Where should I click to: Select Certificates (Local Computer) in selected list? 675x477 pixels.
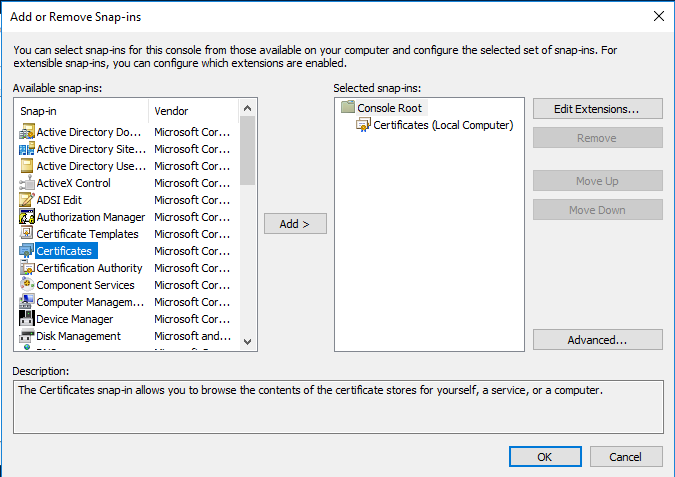(x=442, y=125)
